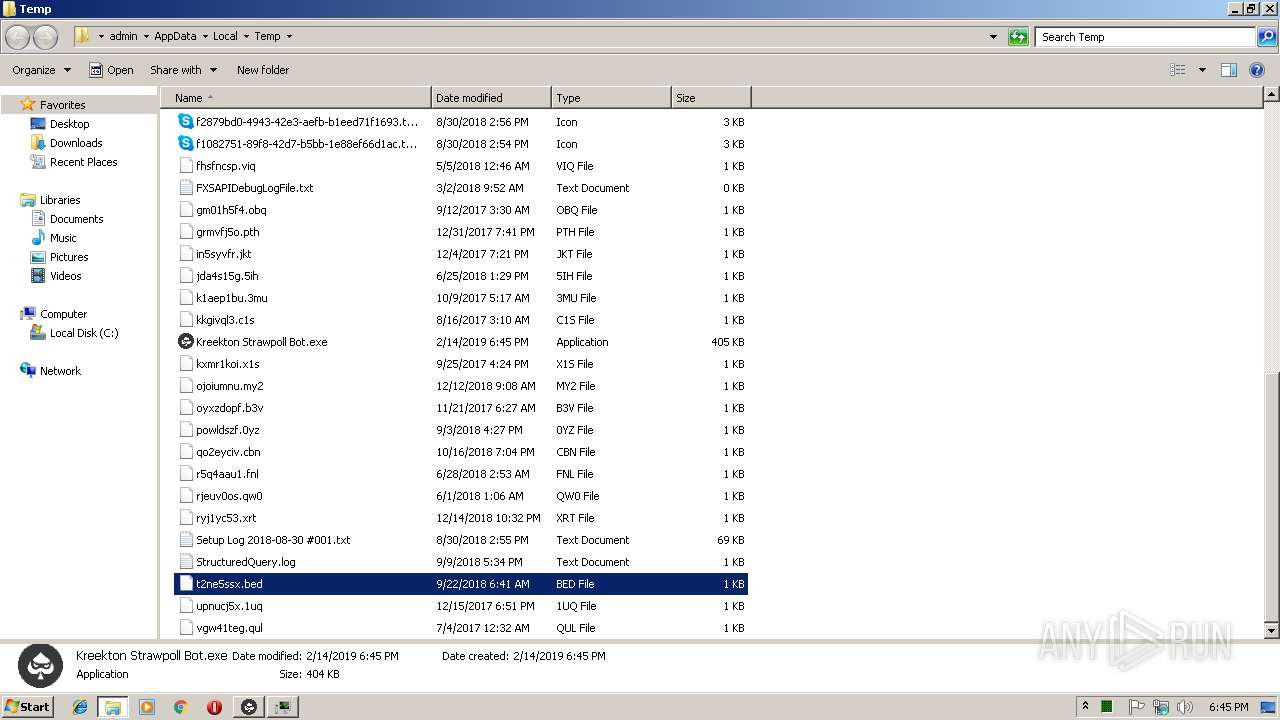Image resolution: width=1280 pixels, height=720 pixels.
Task: Open Windows Media Player taskbar icon
Action: point(147,707)
